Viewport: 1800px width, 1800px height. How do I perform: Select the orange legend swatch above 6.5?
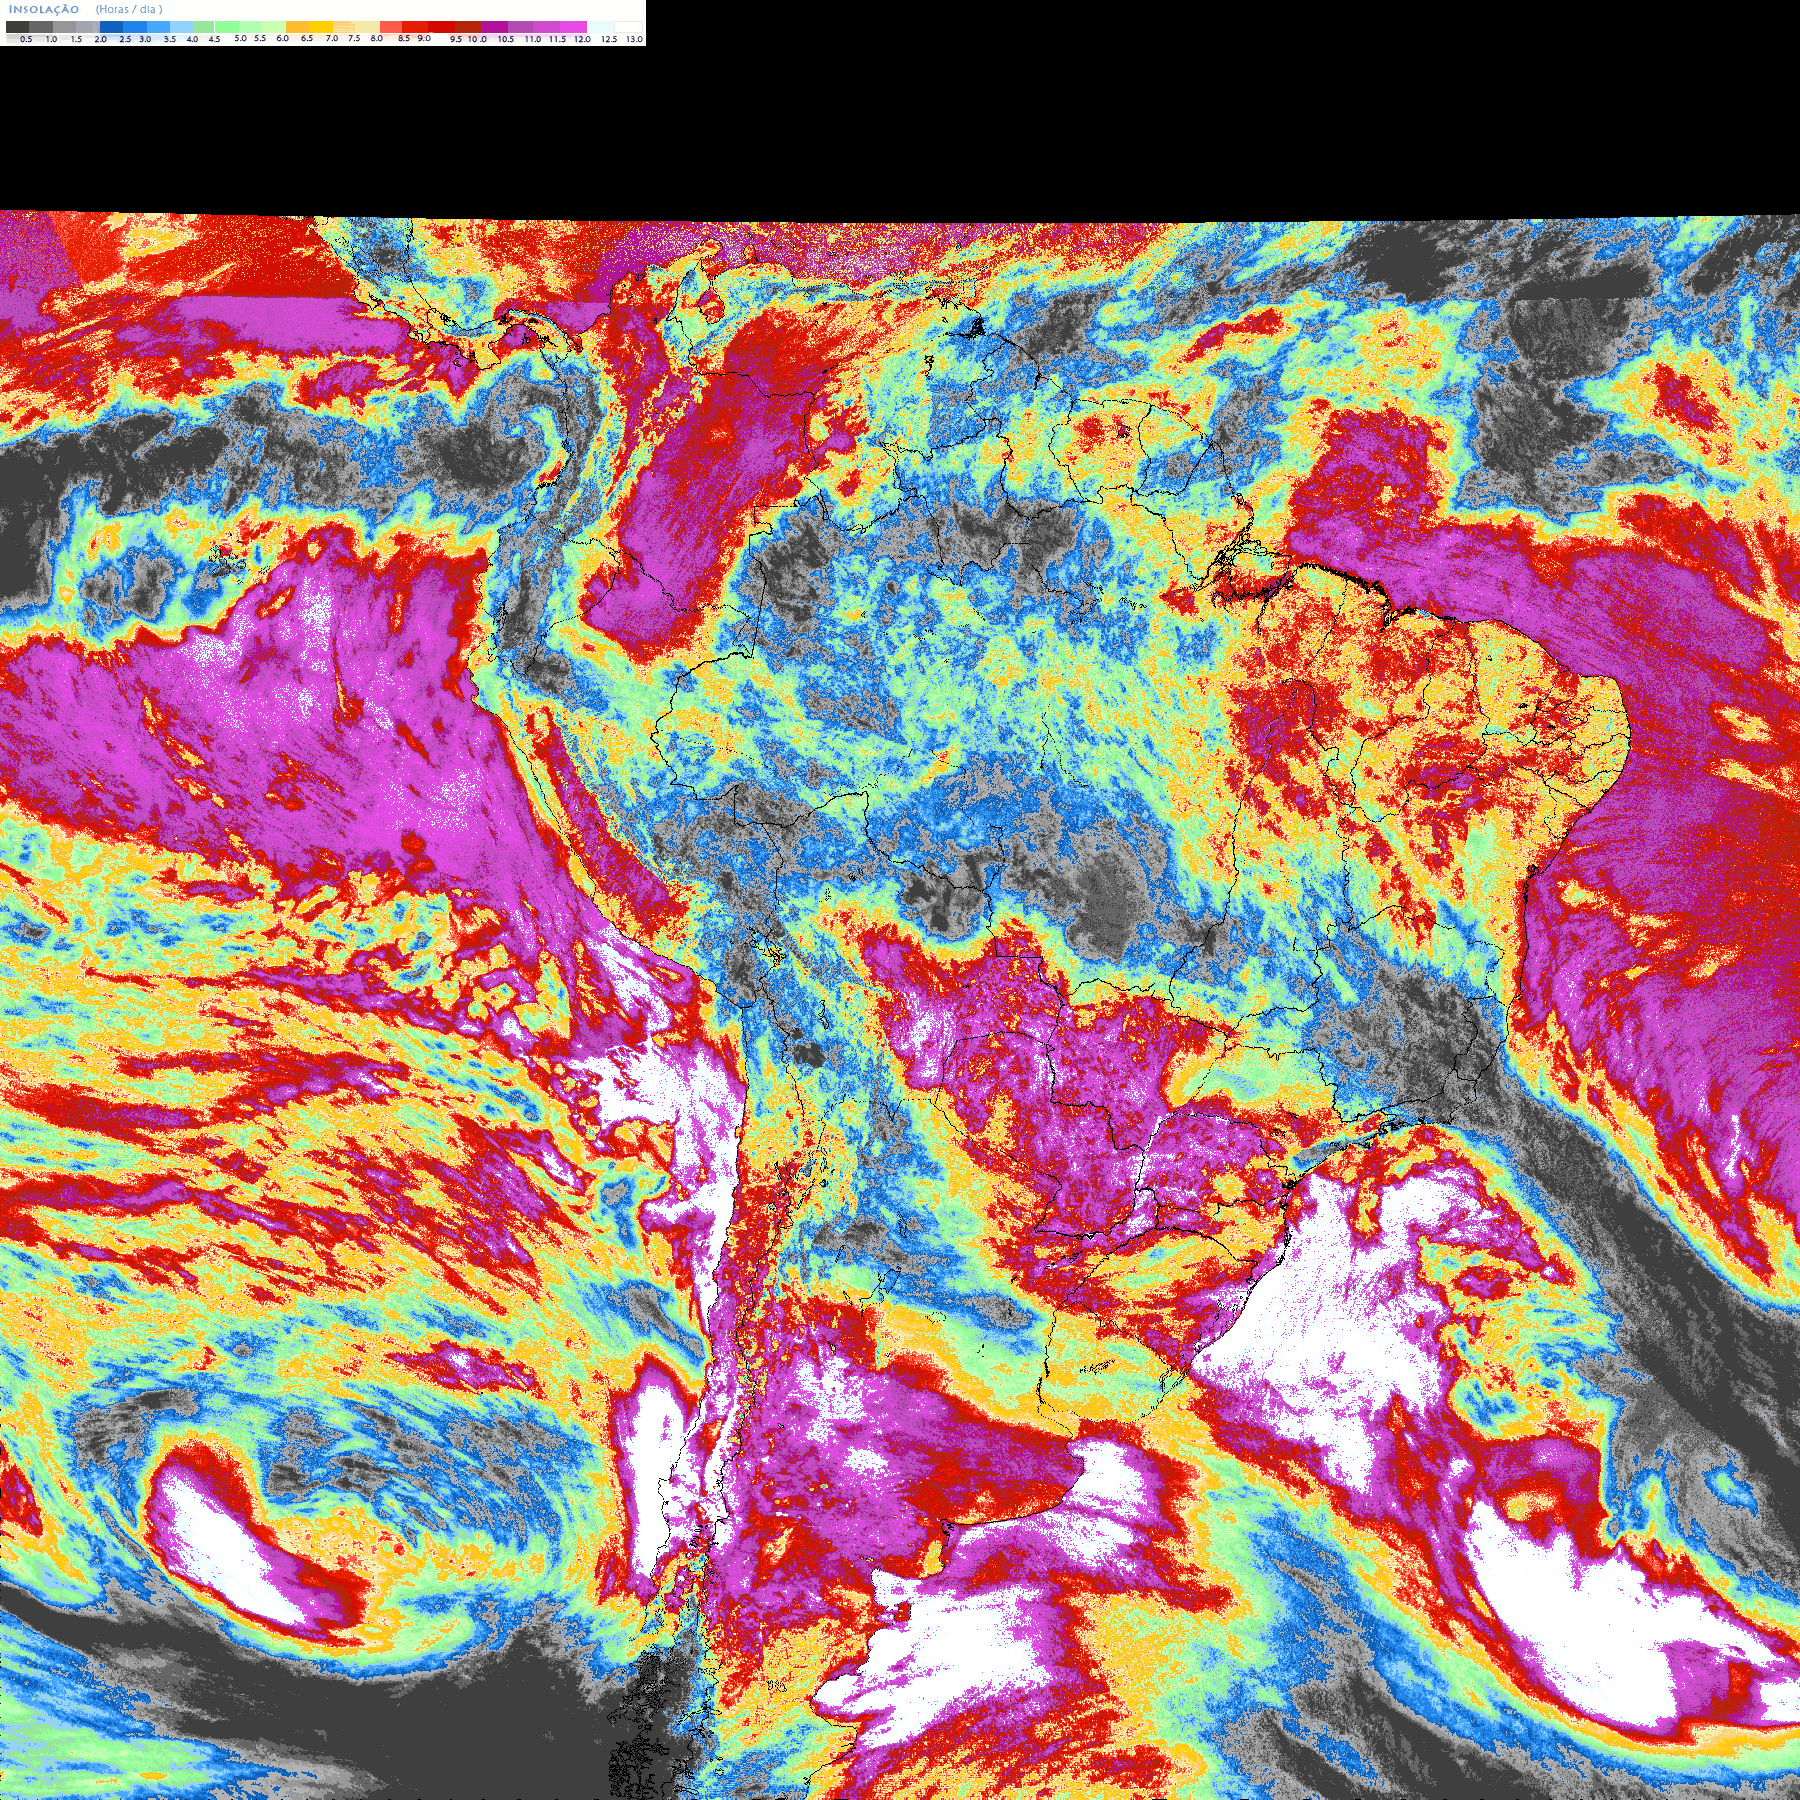(x=297, y=27)
